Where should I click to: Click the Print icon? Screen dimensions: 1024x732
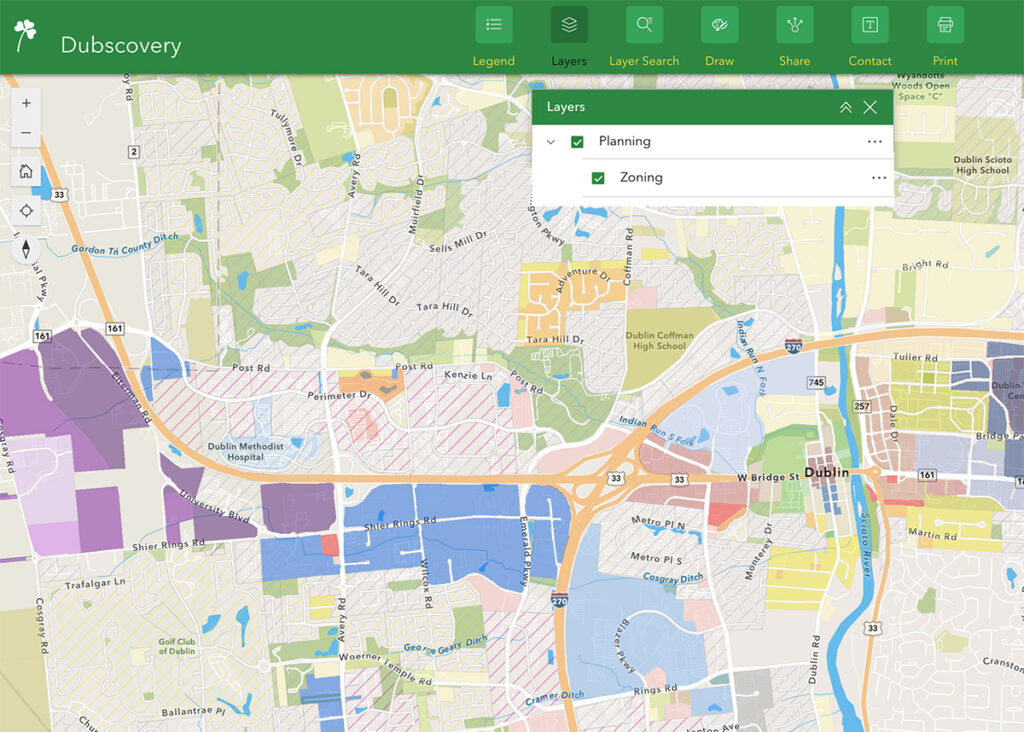[x=945, y=25]
